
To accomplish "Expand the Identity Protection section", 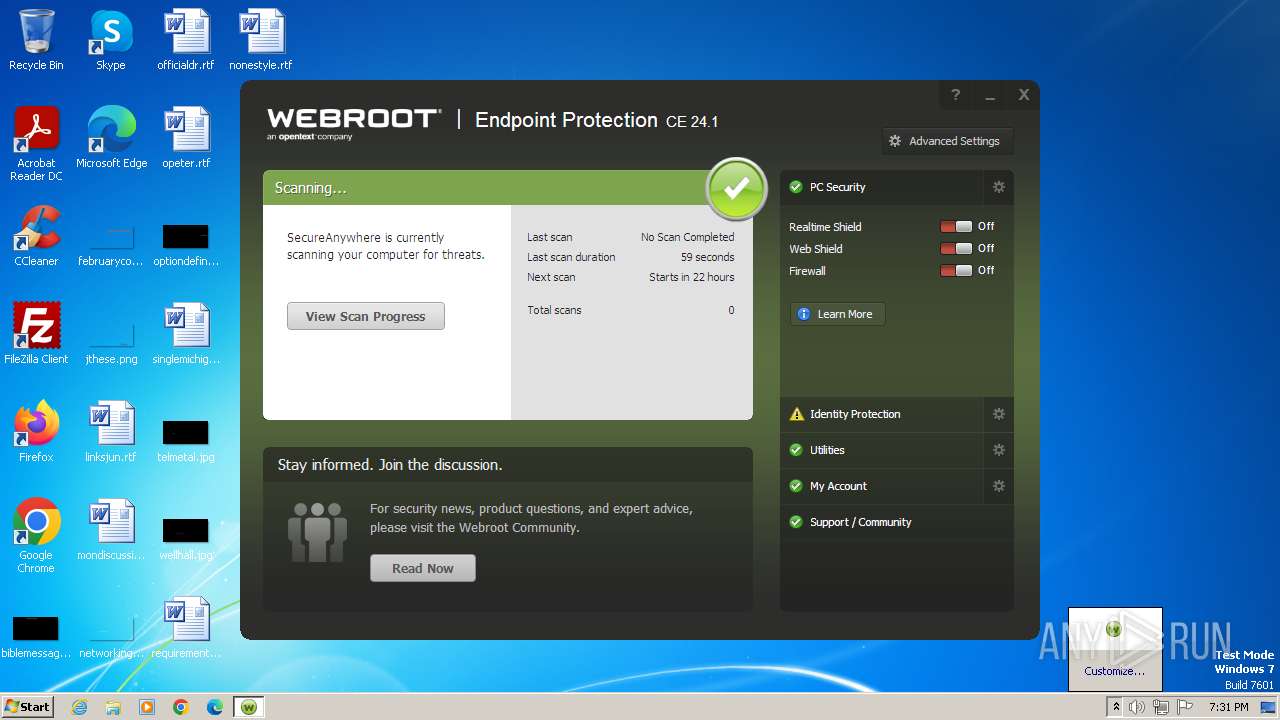I will click(883, 414).
